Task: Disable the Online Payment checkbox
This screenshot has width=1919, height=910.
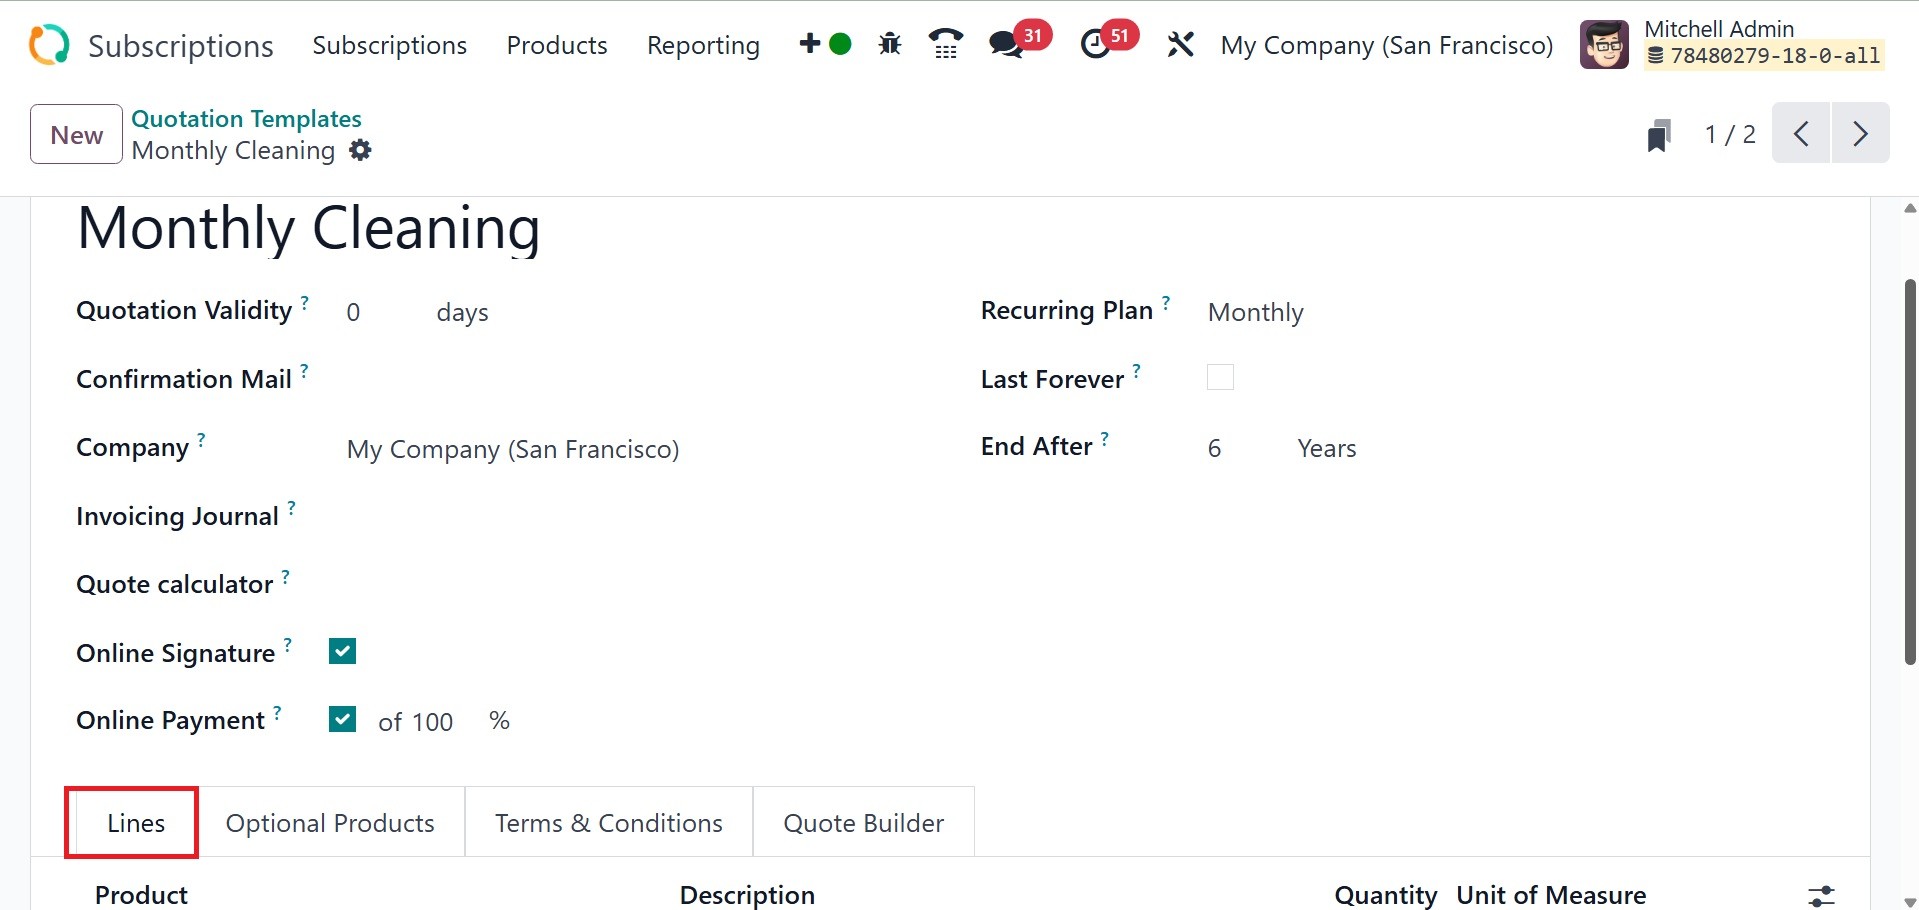Action: coord(342,720)
